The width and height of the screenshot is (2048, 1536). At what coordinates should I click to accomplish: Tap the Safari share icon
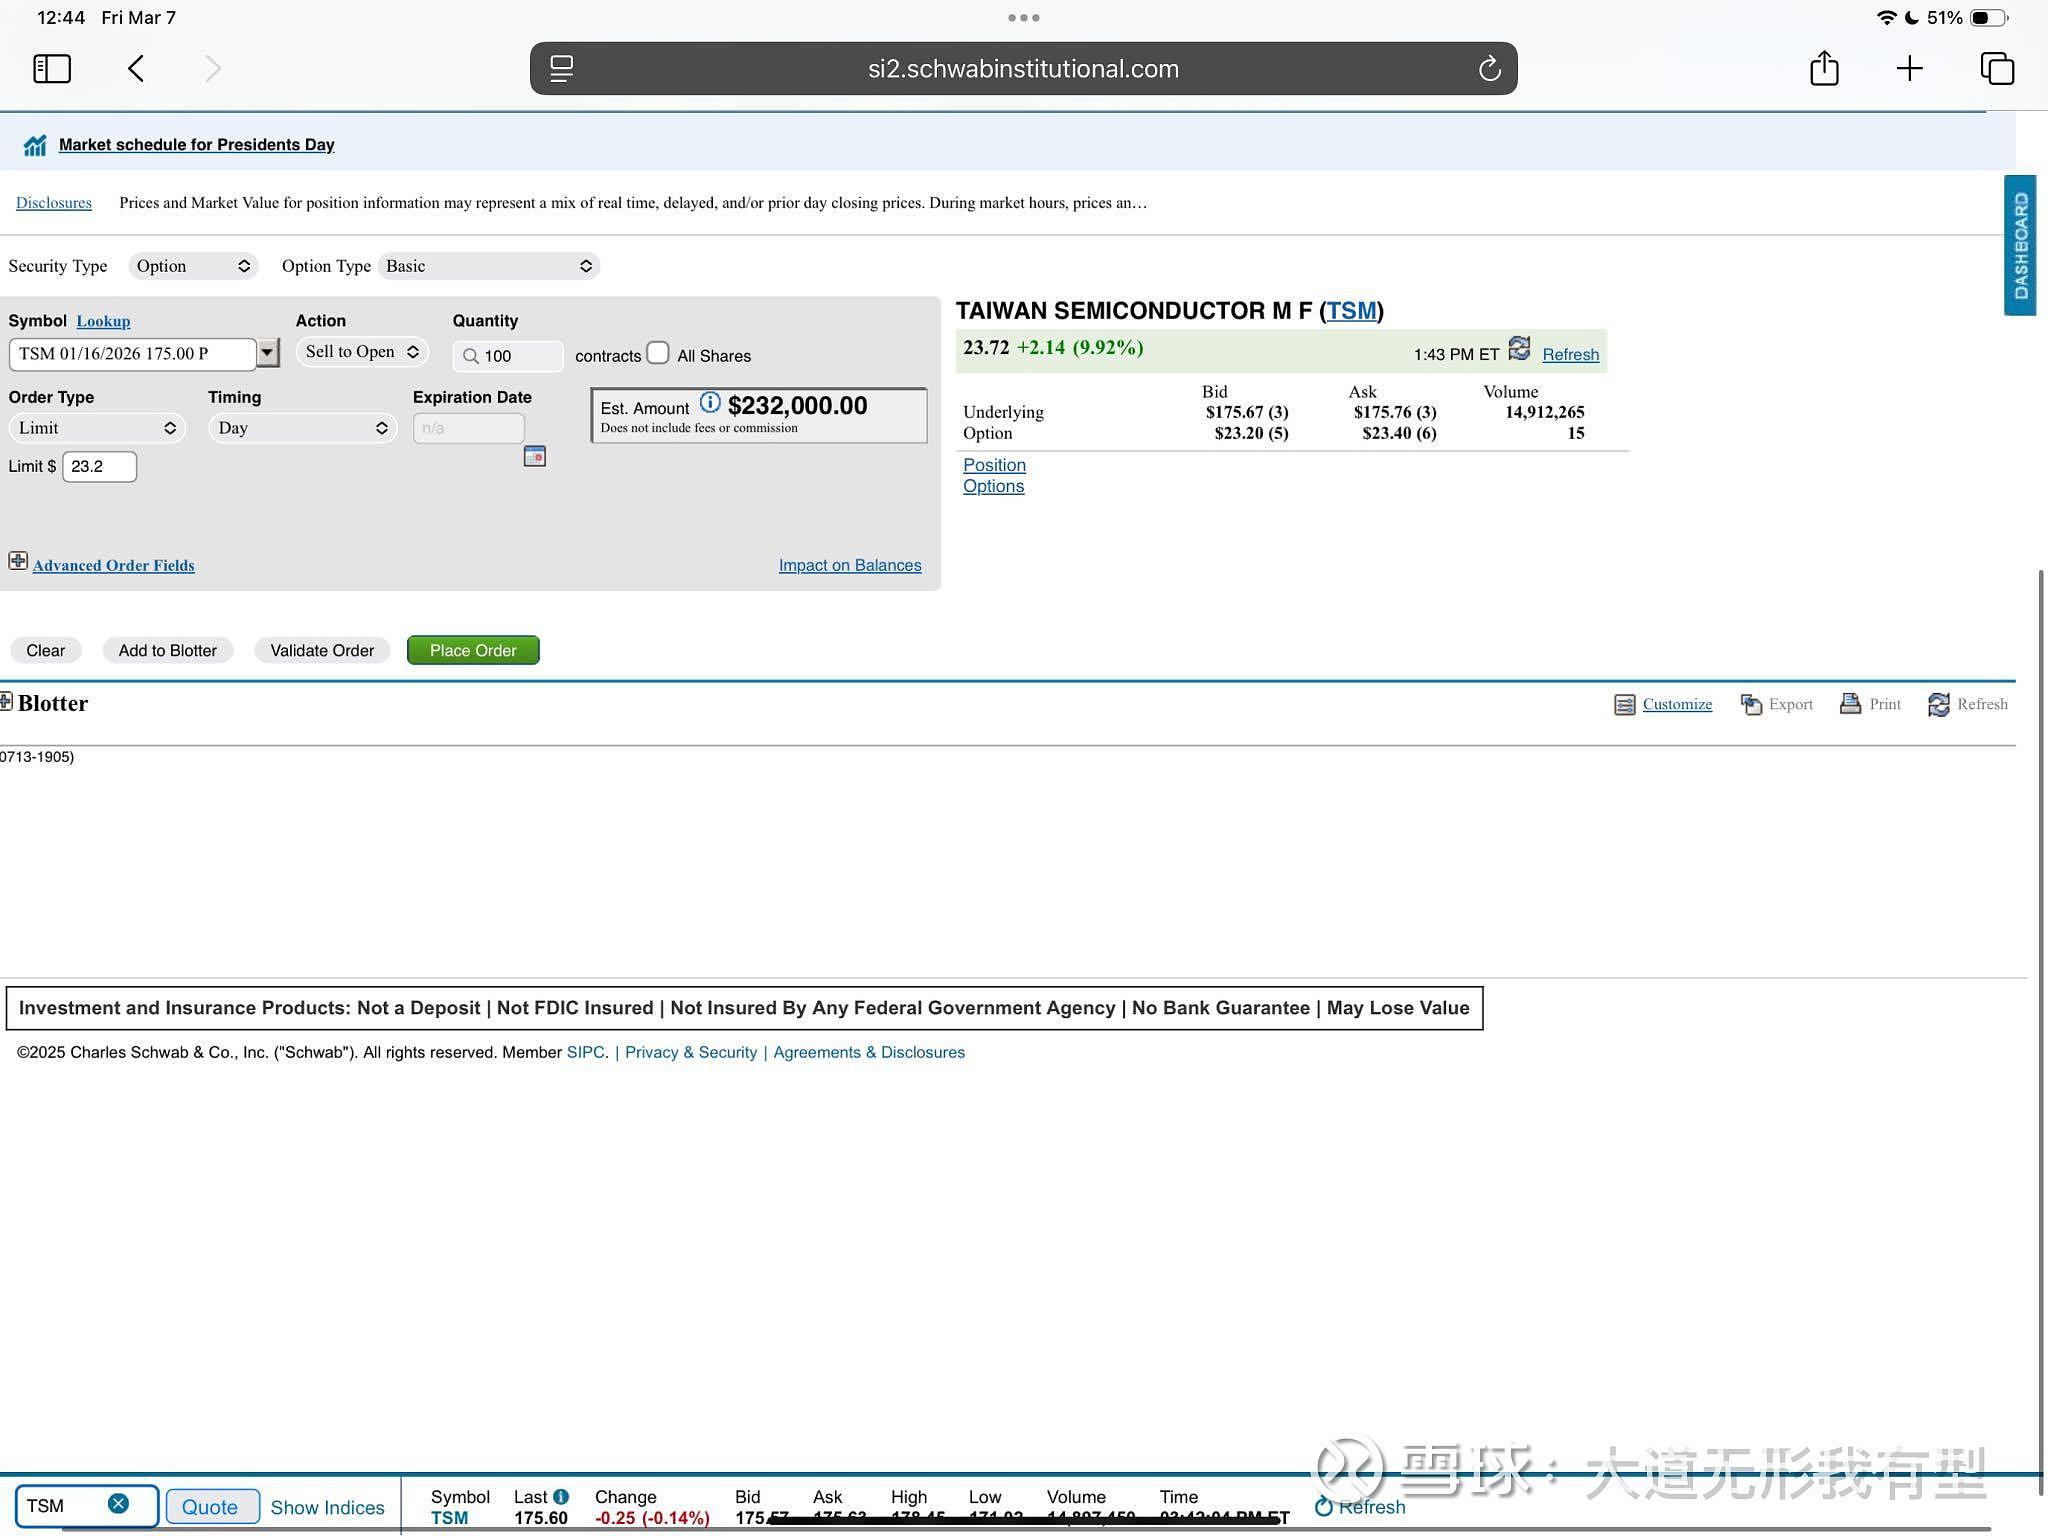1824,68
